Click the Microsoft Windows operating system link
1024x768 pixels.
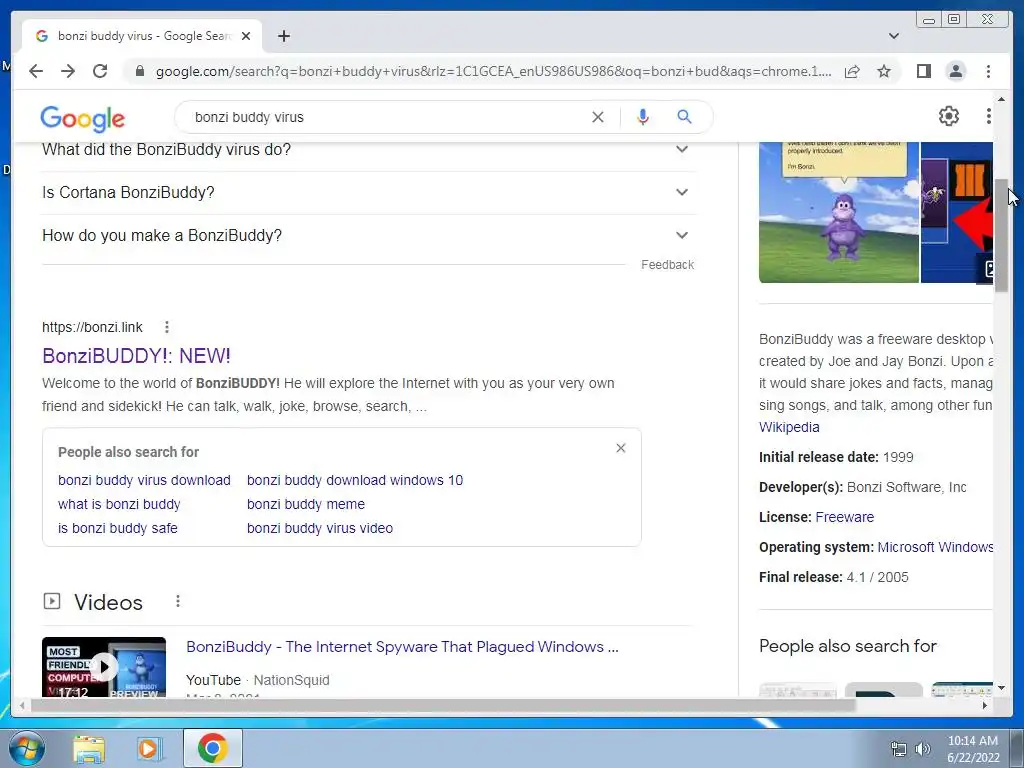(x=935, y=547)
